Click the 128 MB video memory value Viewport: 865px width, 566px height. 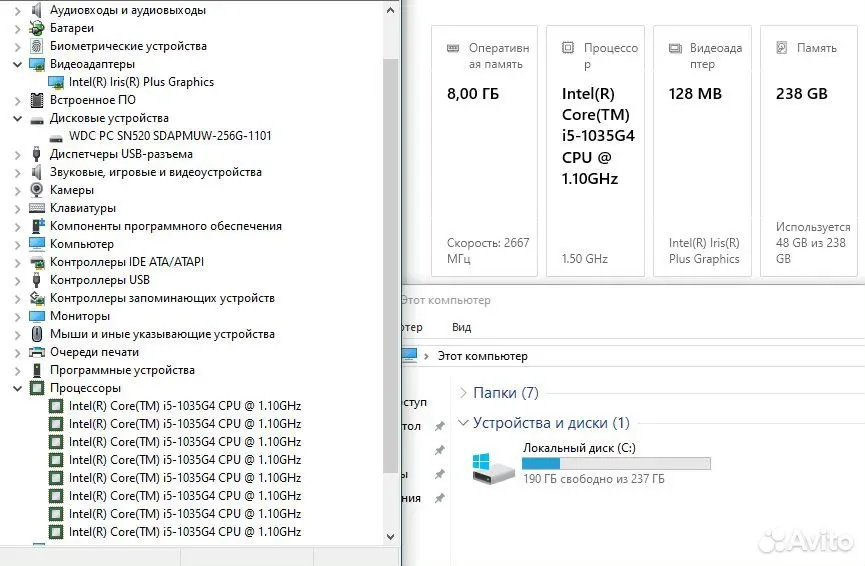coord(695,94)
